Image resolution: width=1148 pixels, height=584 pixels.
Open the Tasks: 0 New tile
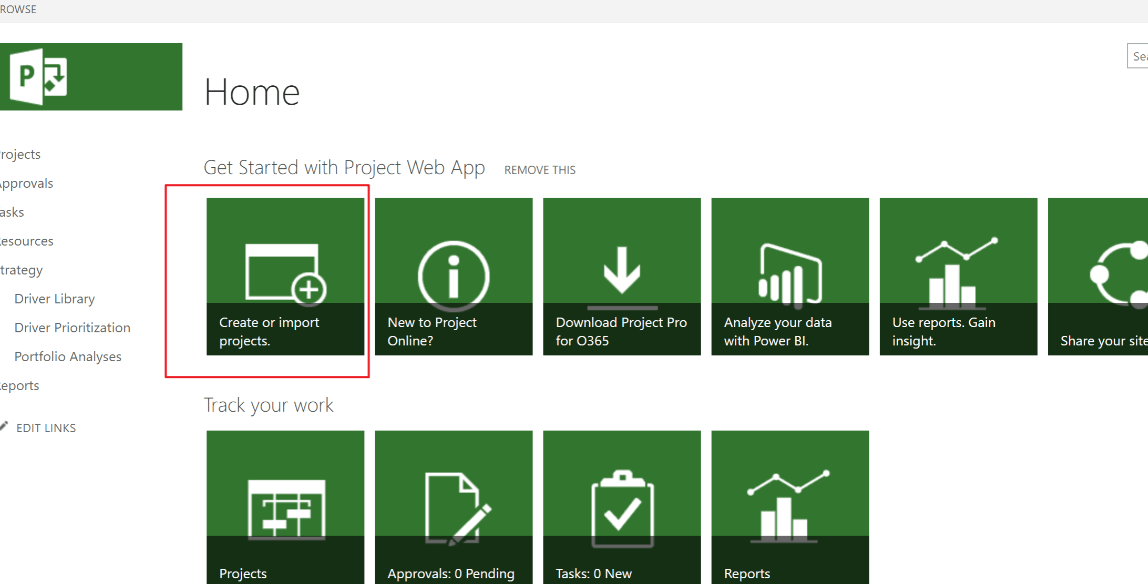point(622,507)
